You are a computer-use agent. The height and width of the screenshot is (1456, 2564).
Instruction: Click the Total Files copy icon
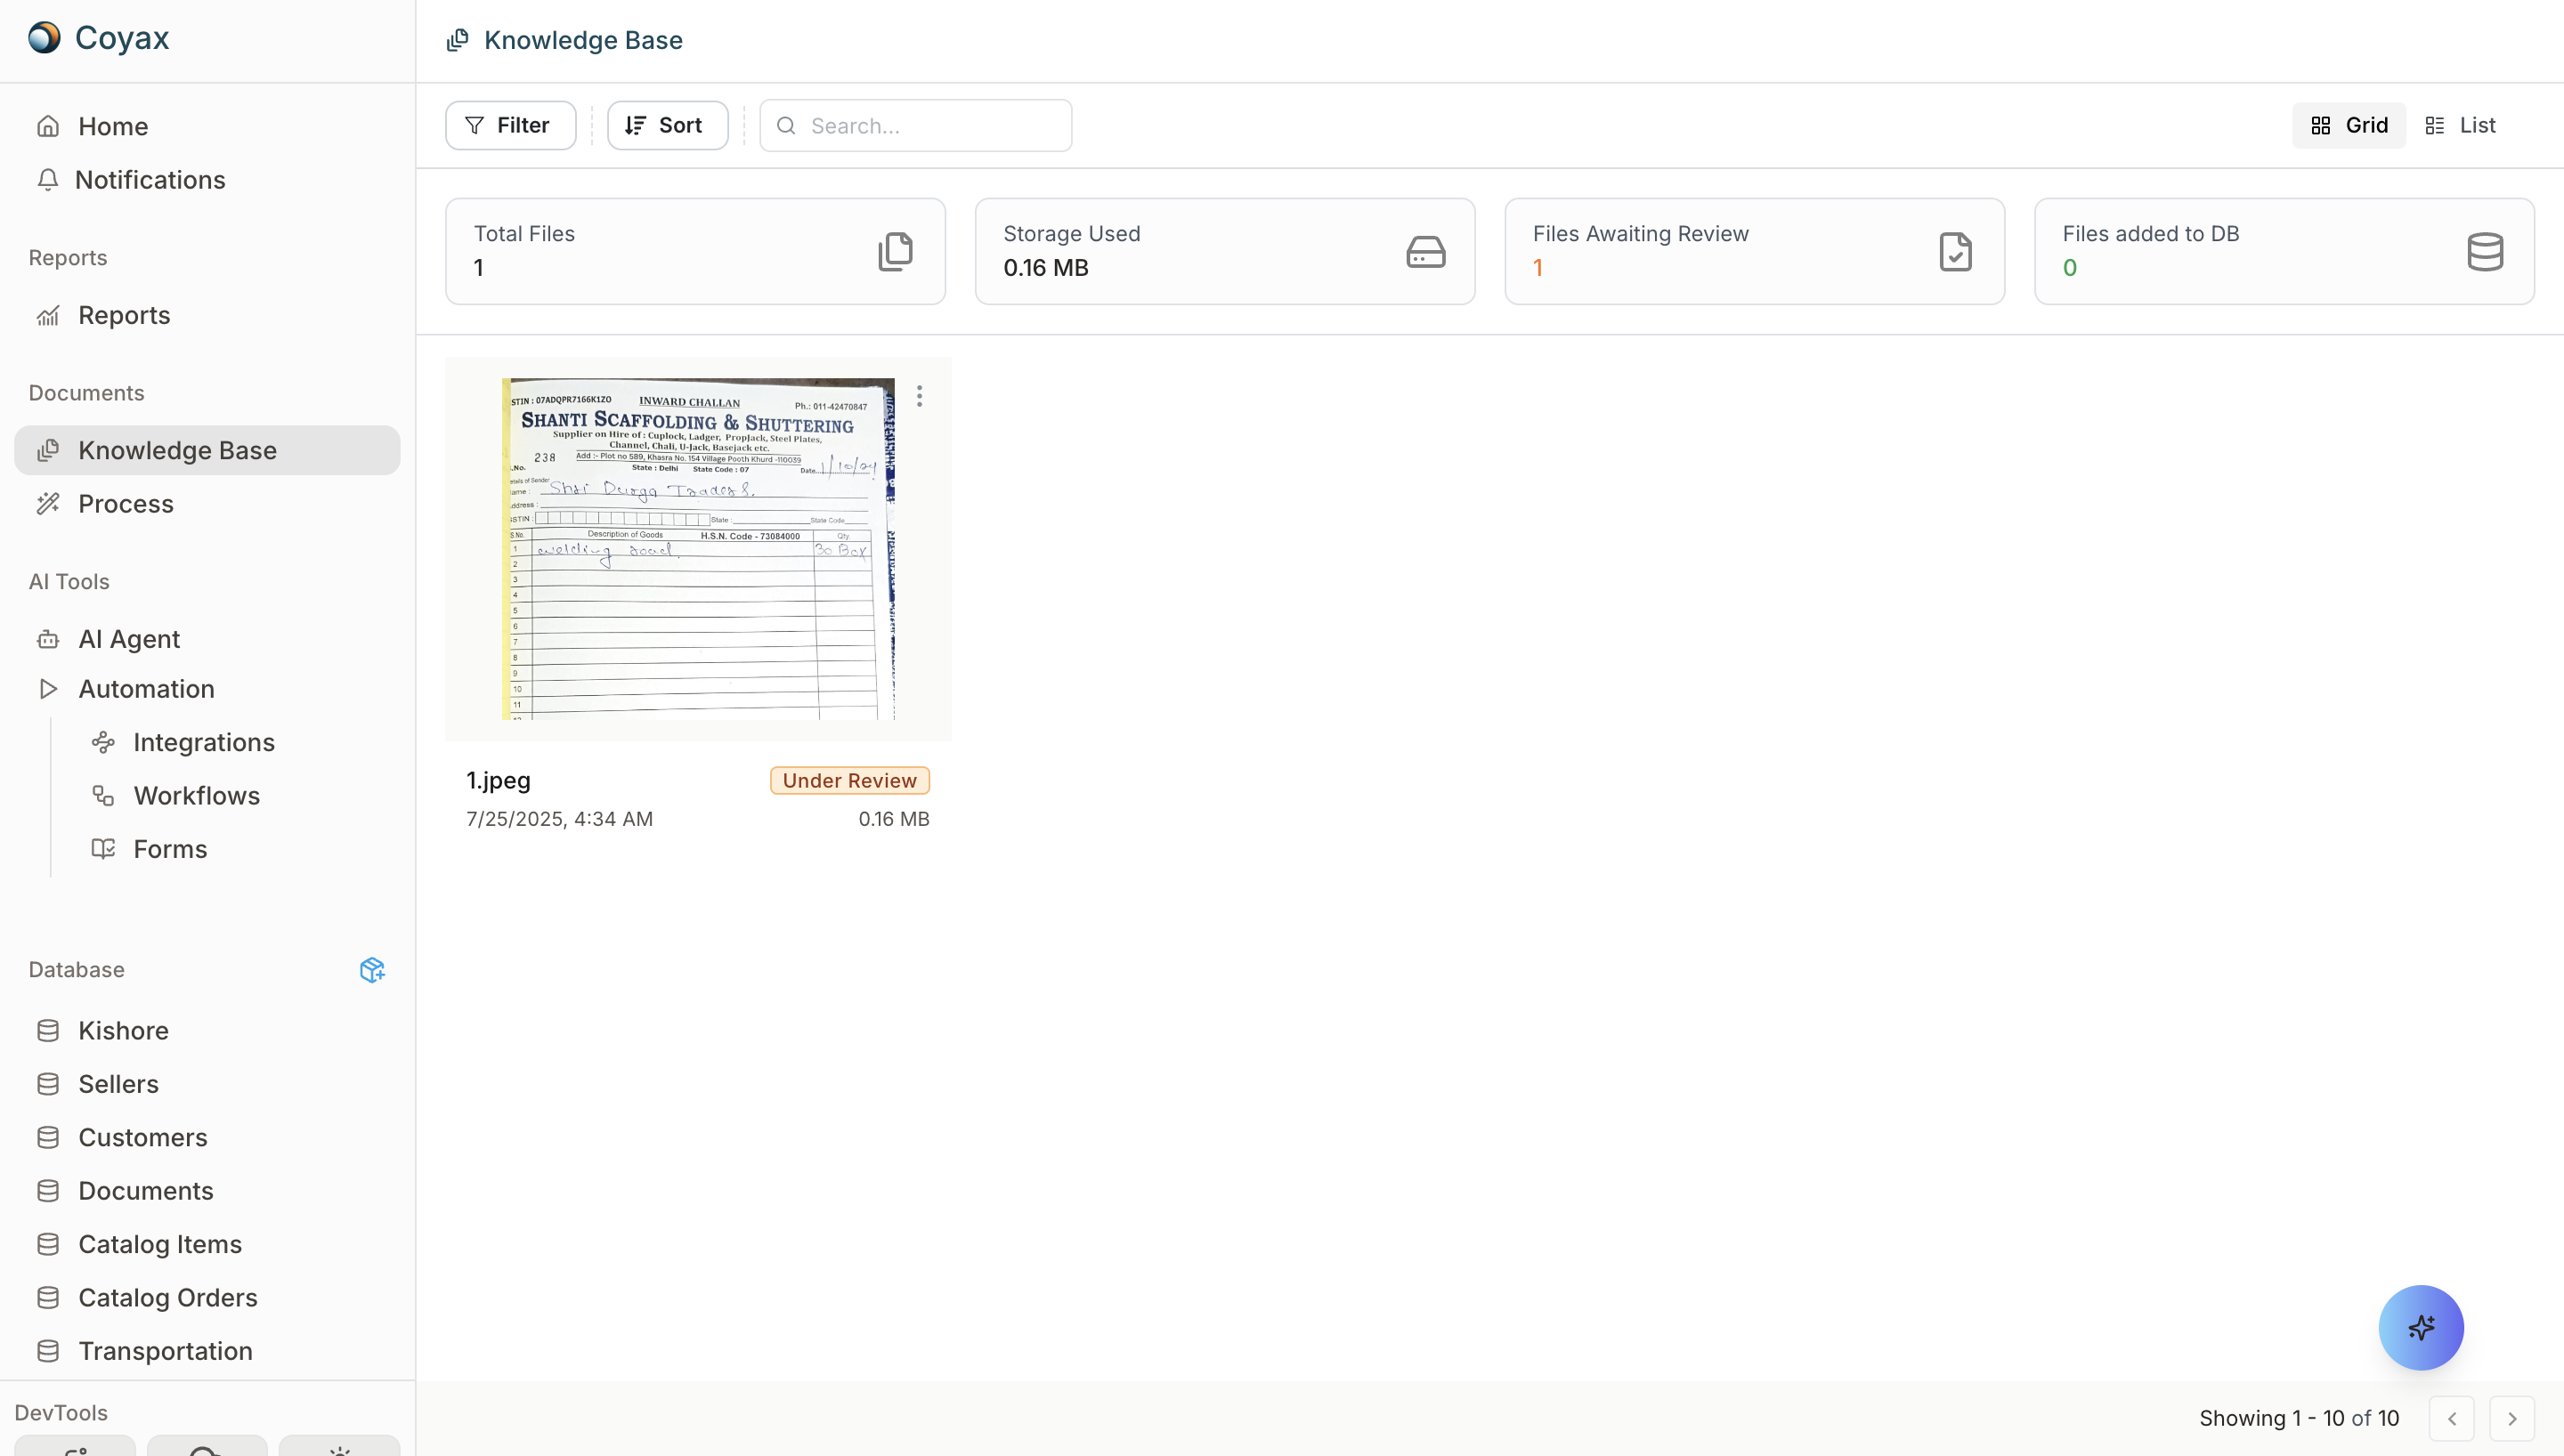(x=895, y=252)
